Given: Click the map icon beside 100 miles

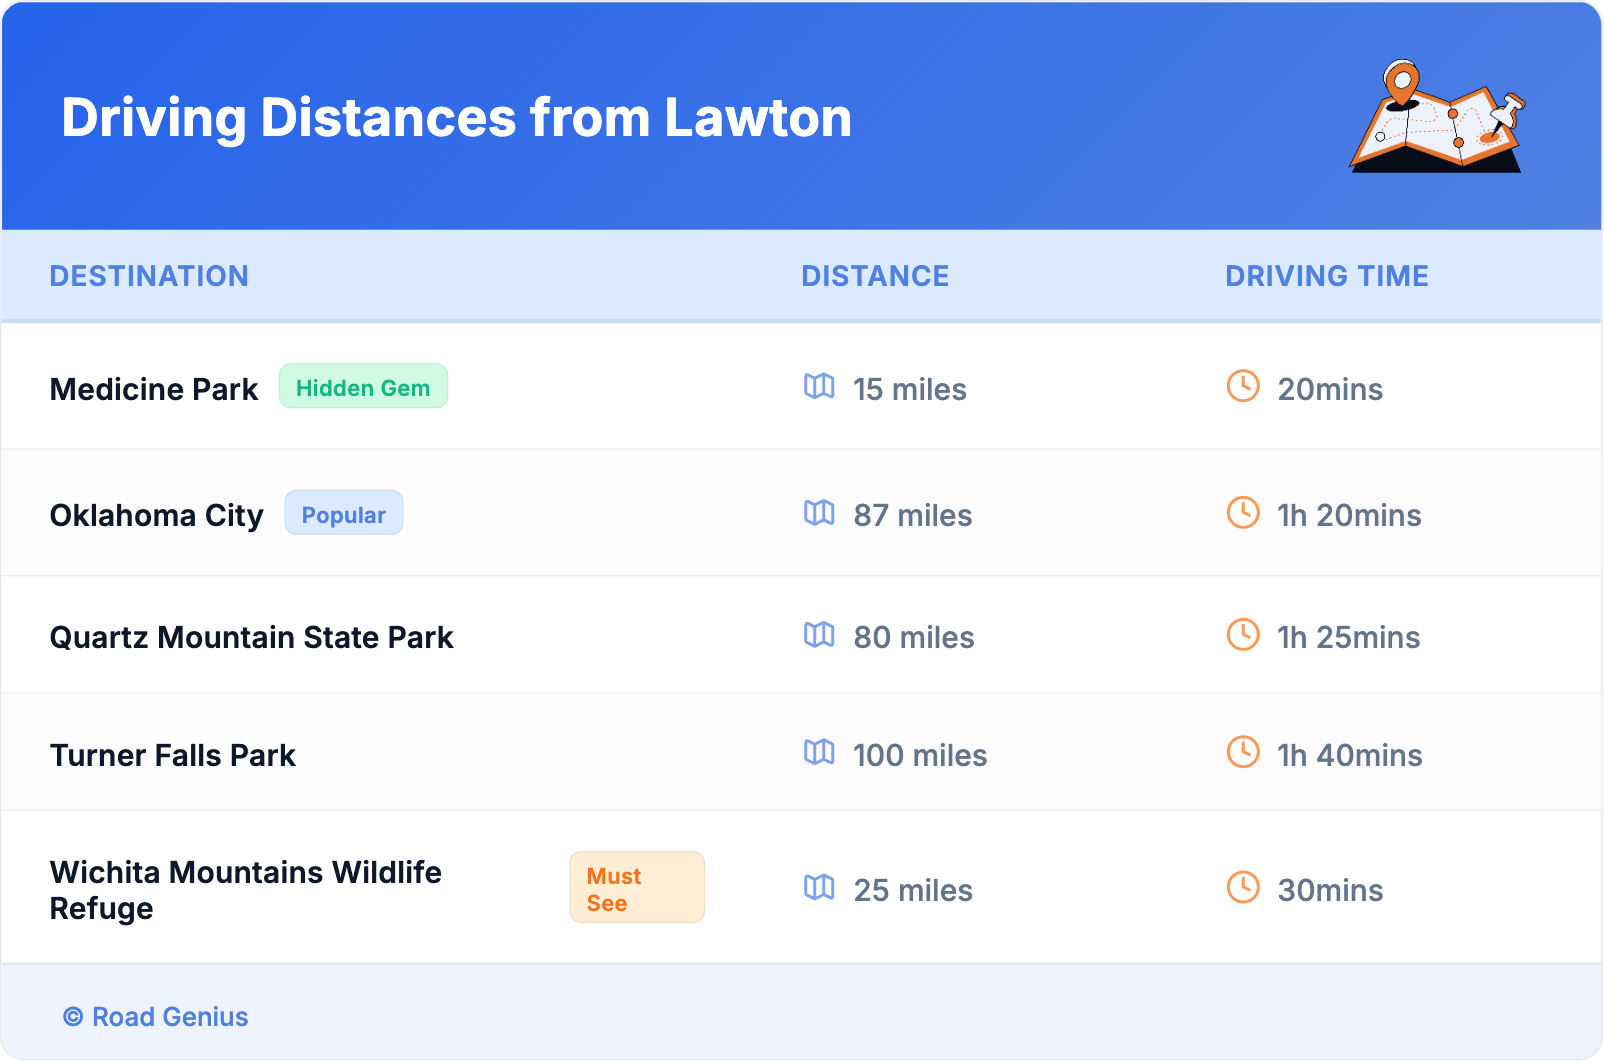Looking at the screenshot, I should pyautogui.click(x=819, y=752).
